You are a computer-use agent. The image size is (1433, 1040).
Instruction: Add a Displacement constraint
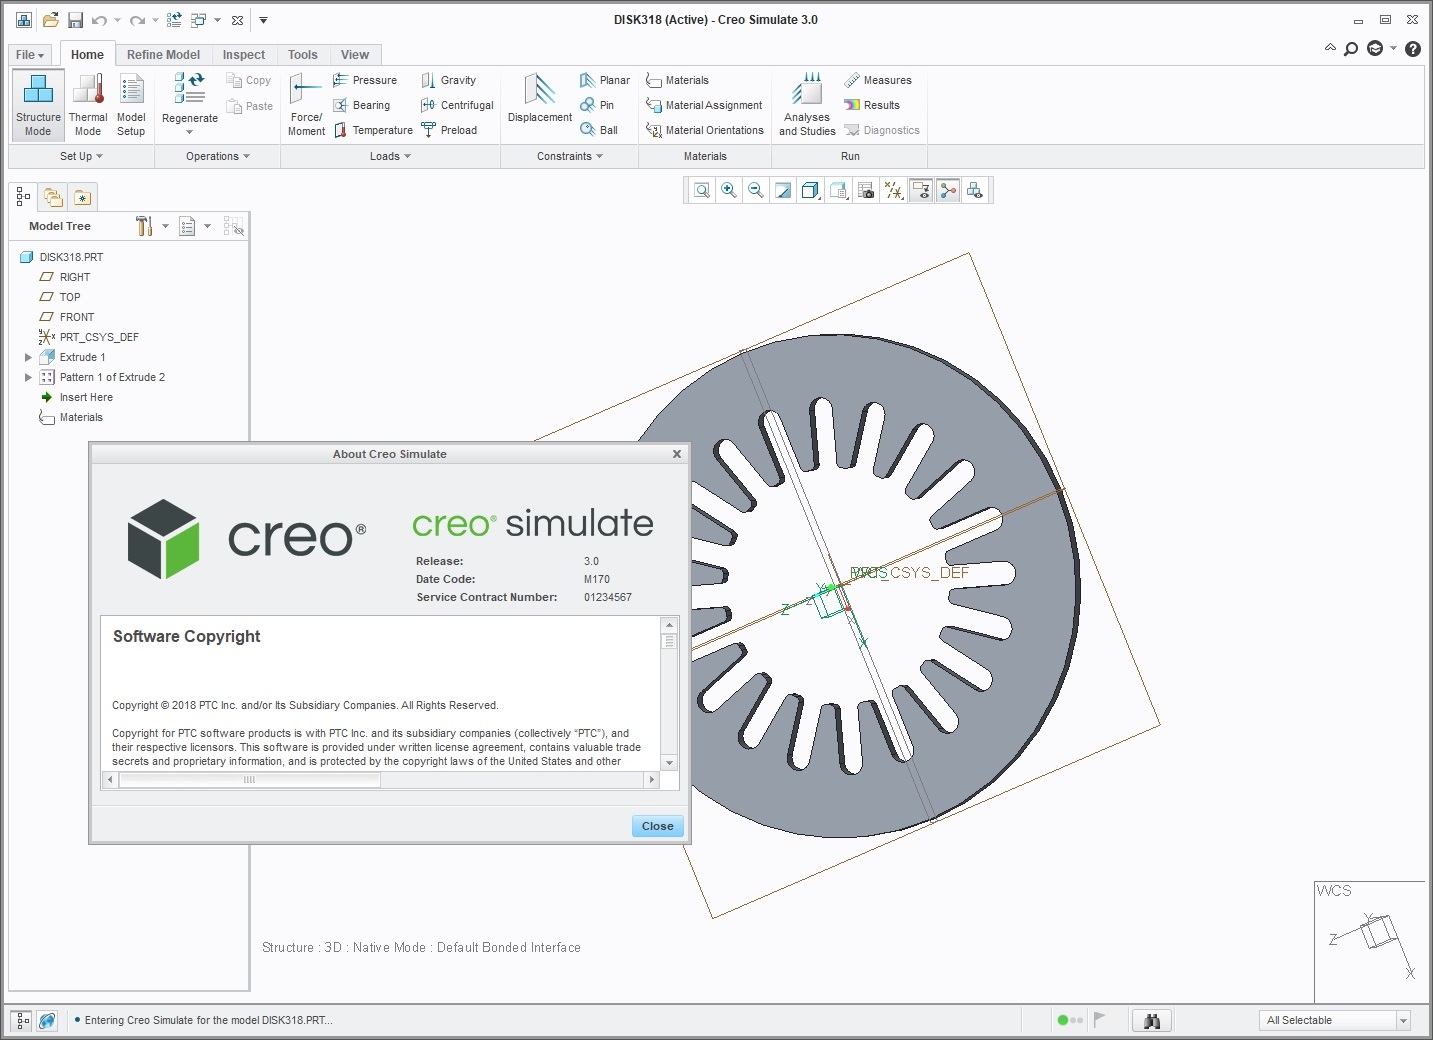[x=540, y=98]
